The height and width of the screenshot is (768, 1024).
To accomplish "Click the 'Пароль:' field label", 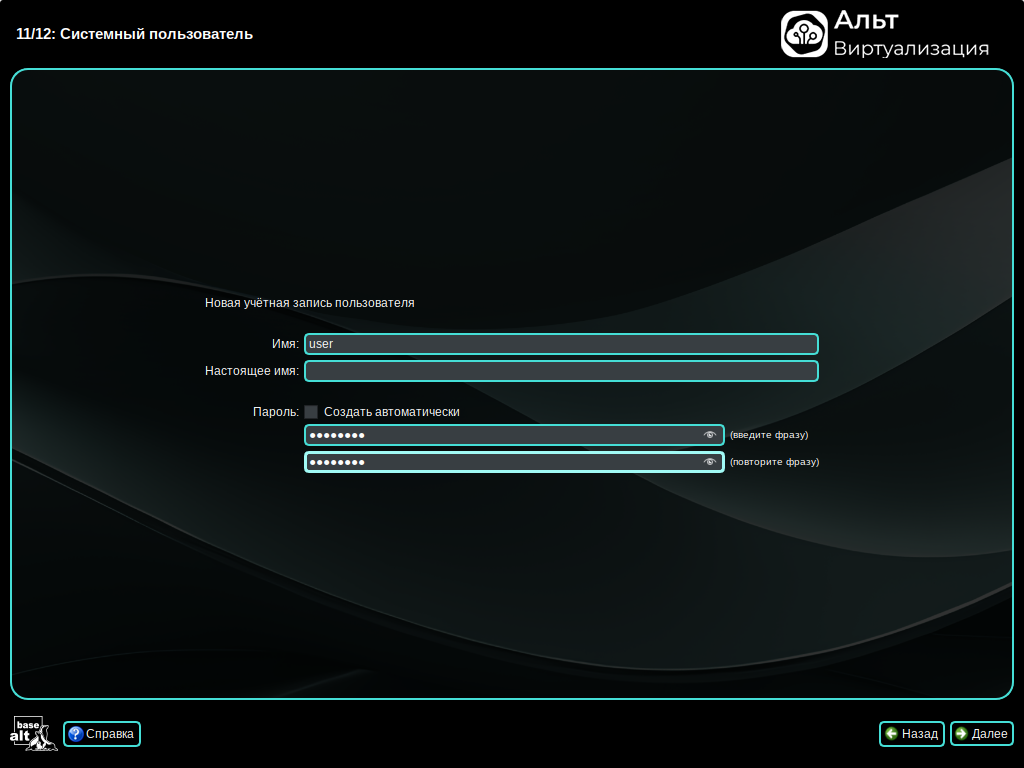I will pyautogui.click(x=276, y=412).
